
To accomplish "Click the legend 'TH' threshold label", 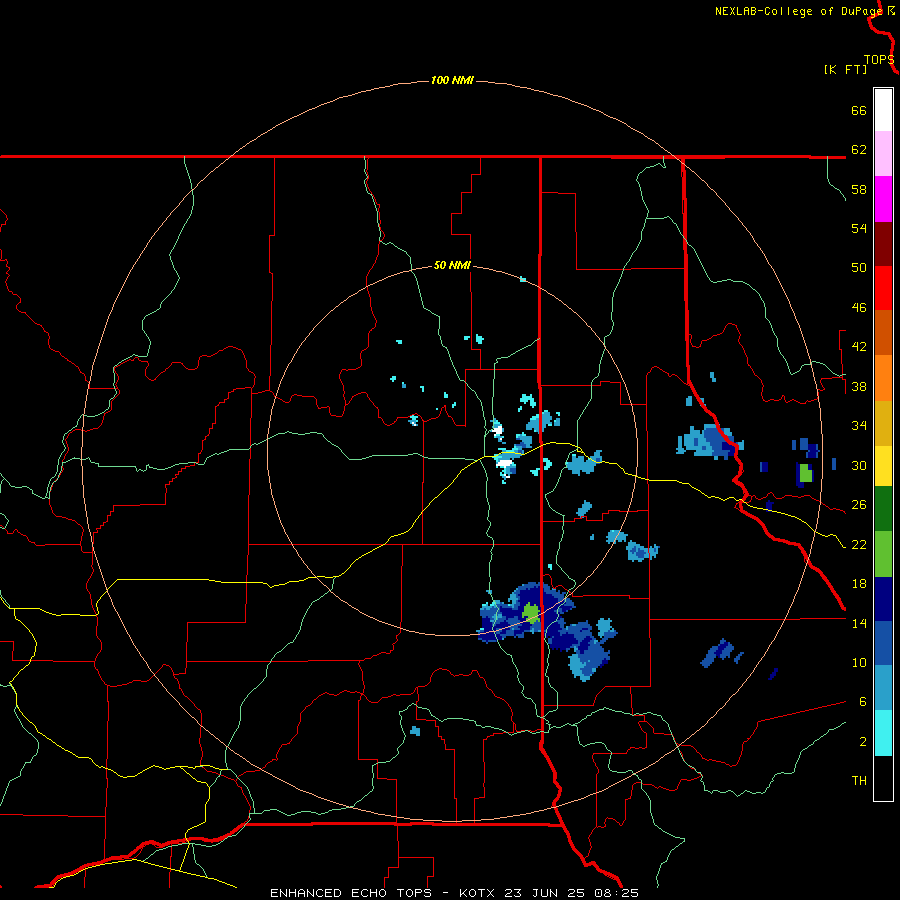I will tap(859, 780).
